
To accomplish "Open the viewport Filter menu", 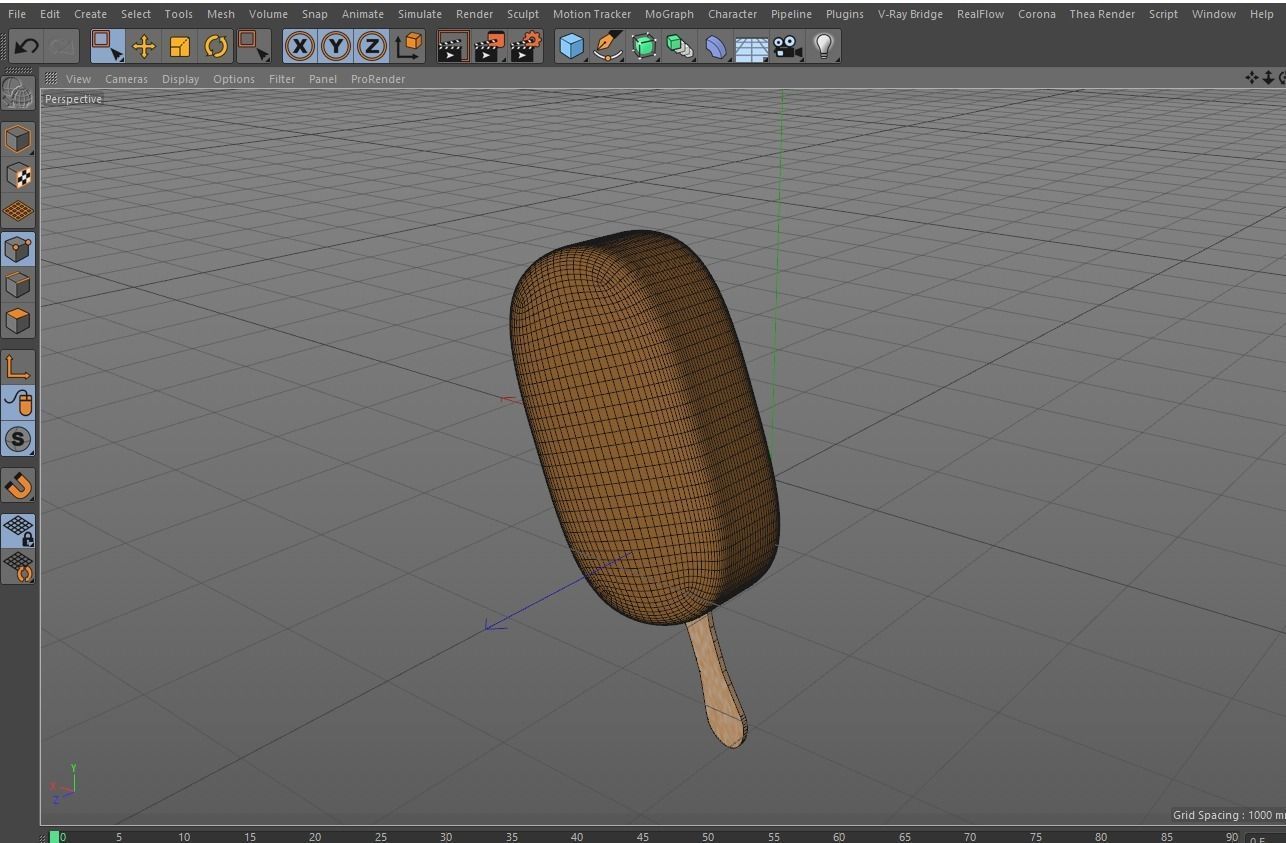I will point(282,79).
